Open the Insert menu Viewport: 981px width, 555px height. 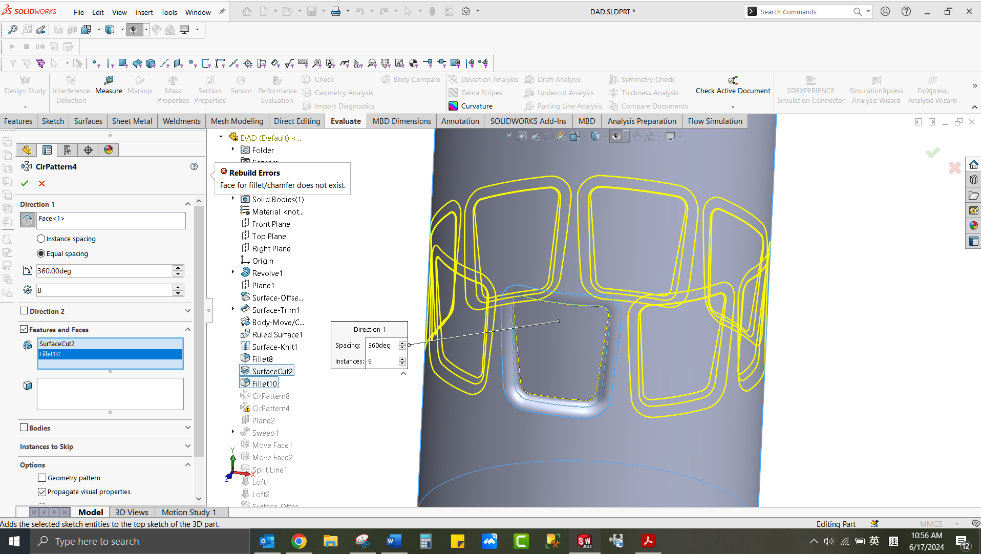coord(144,12)
